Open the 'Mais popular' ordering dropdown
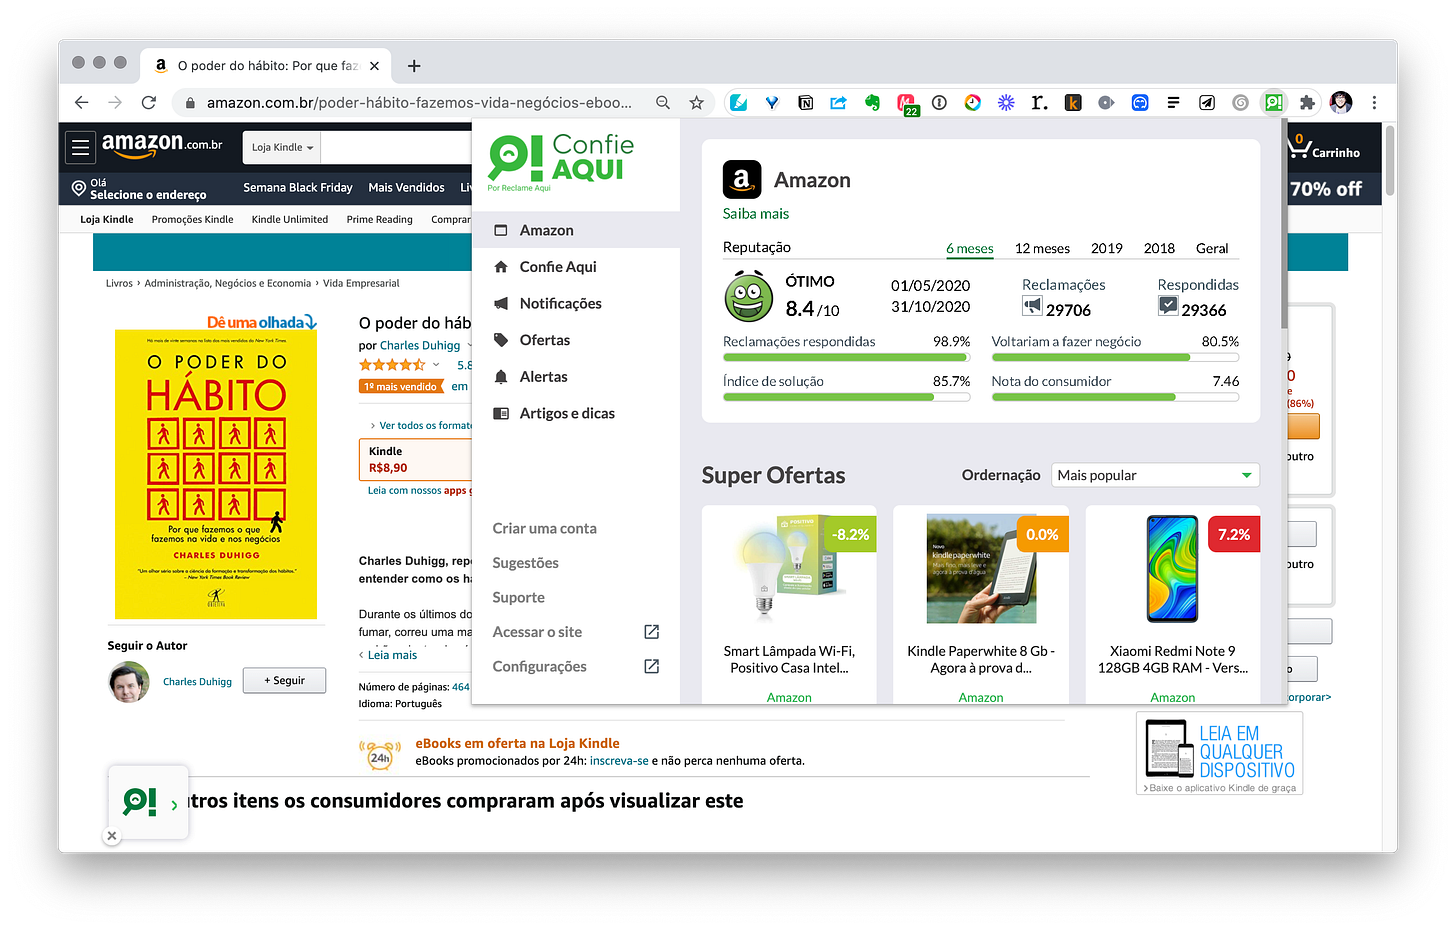Image resolution: width=1456 pixels, height=930 pixels. tap(1155, 475)
